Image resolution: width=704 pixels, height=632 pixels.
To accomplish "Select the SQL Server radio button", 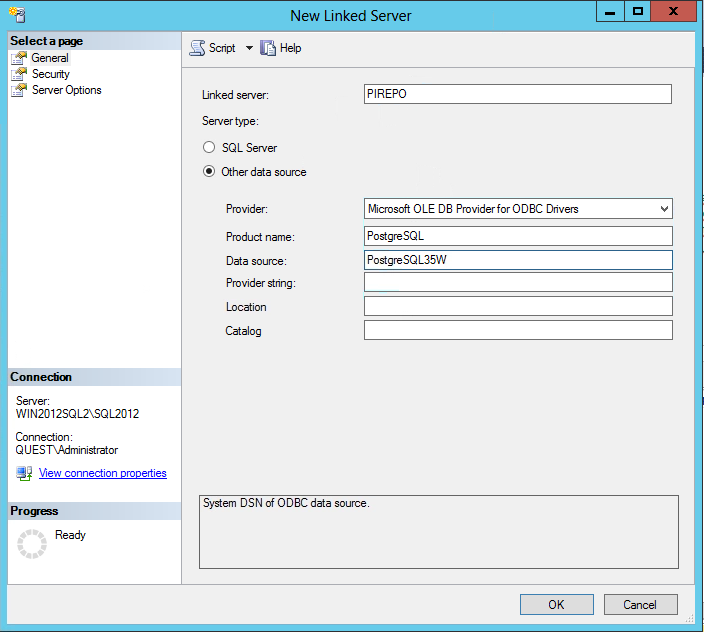I will pos(209,148).
